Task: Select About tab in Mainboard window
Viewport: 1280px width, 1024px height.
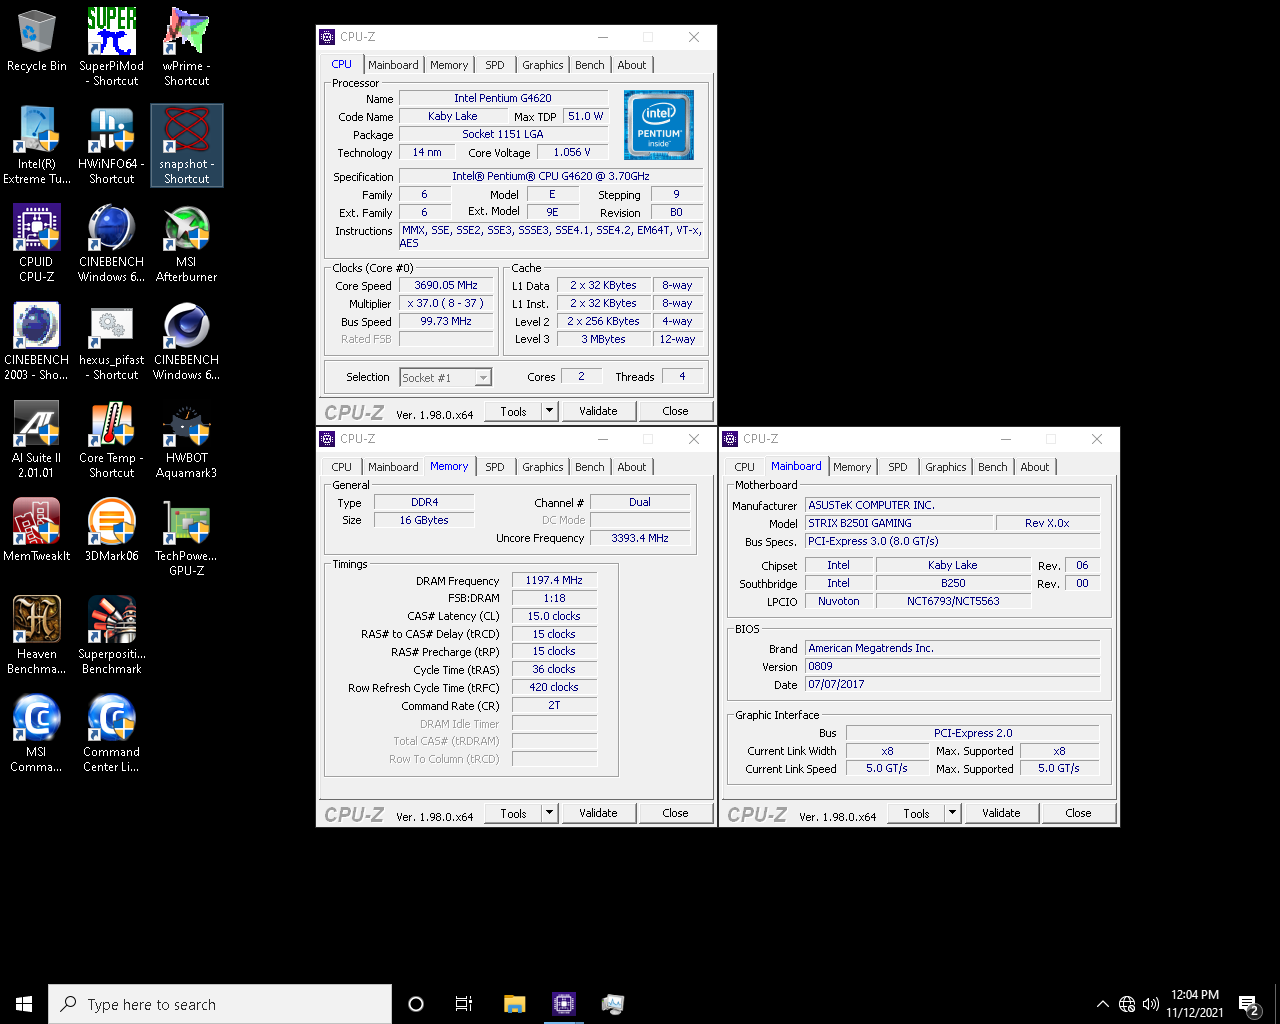Action: pos(1035,467)
